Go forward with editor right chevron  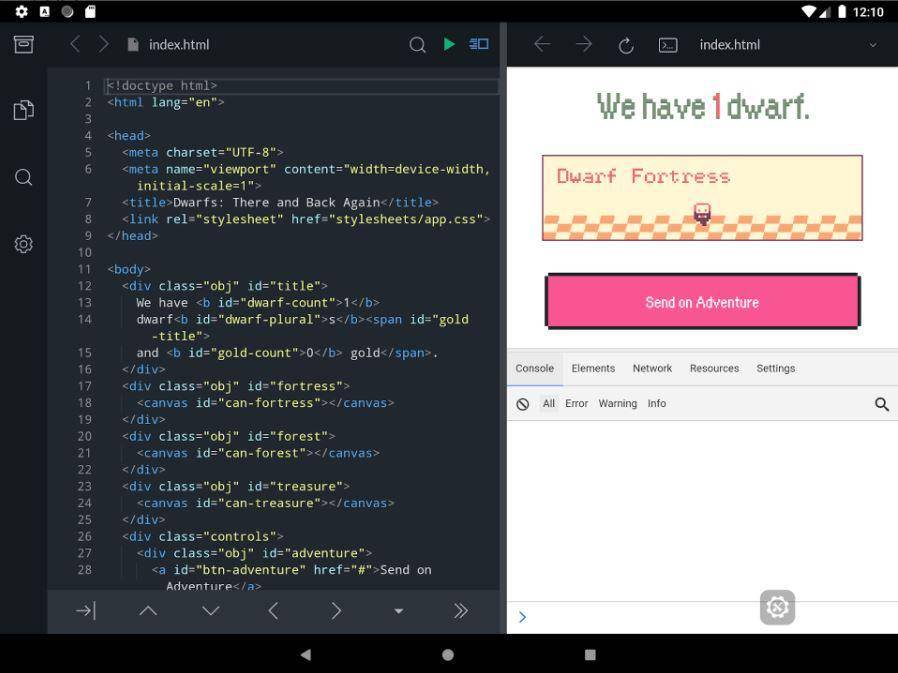coord(103,44)
